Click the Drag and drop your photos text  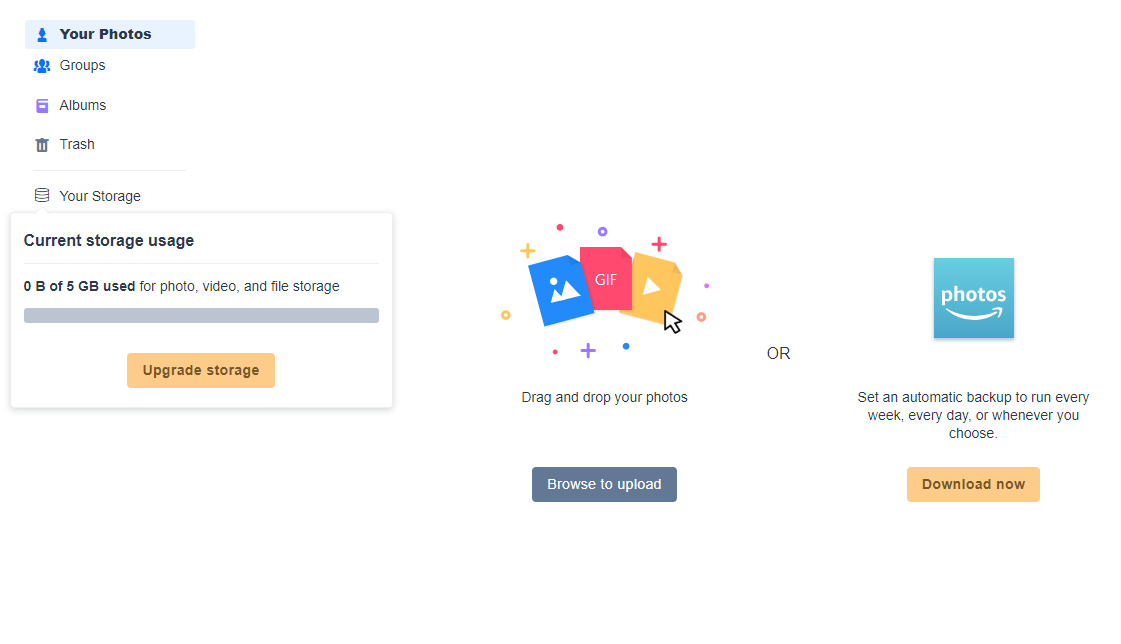(x=604, y=397)
